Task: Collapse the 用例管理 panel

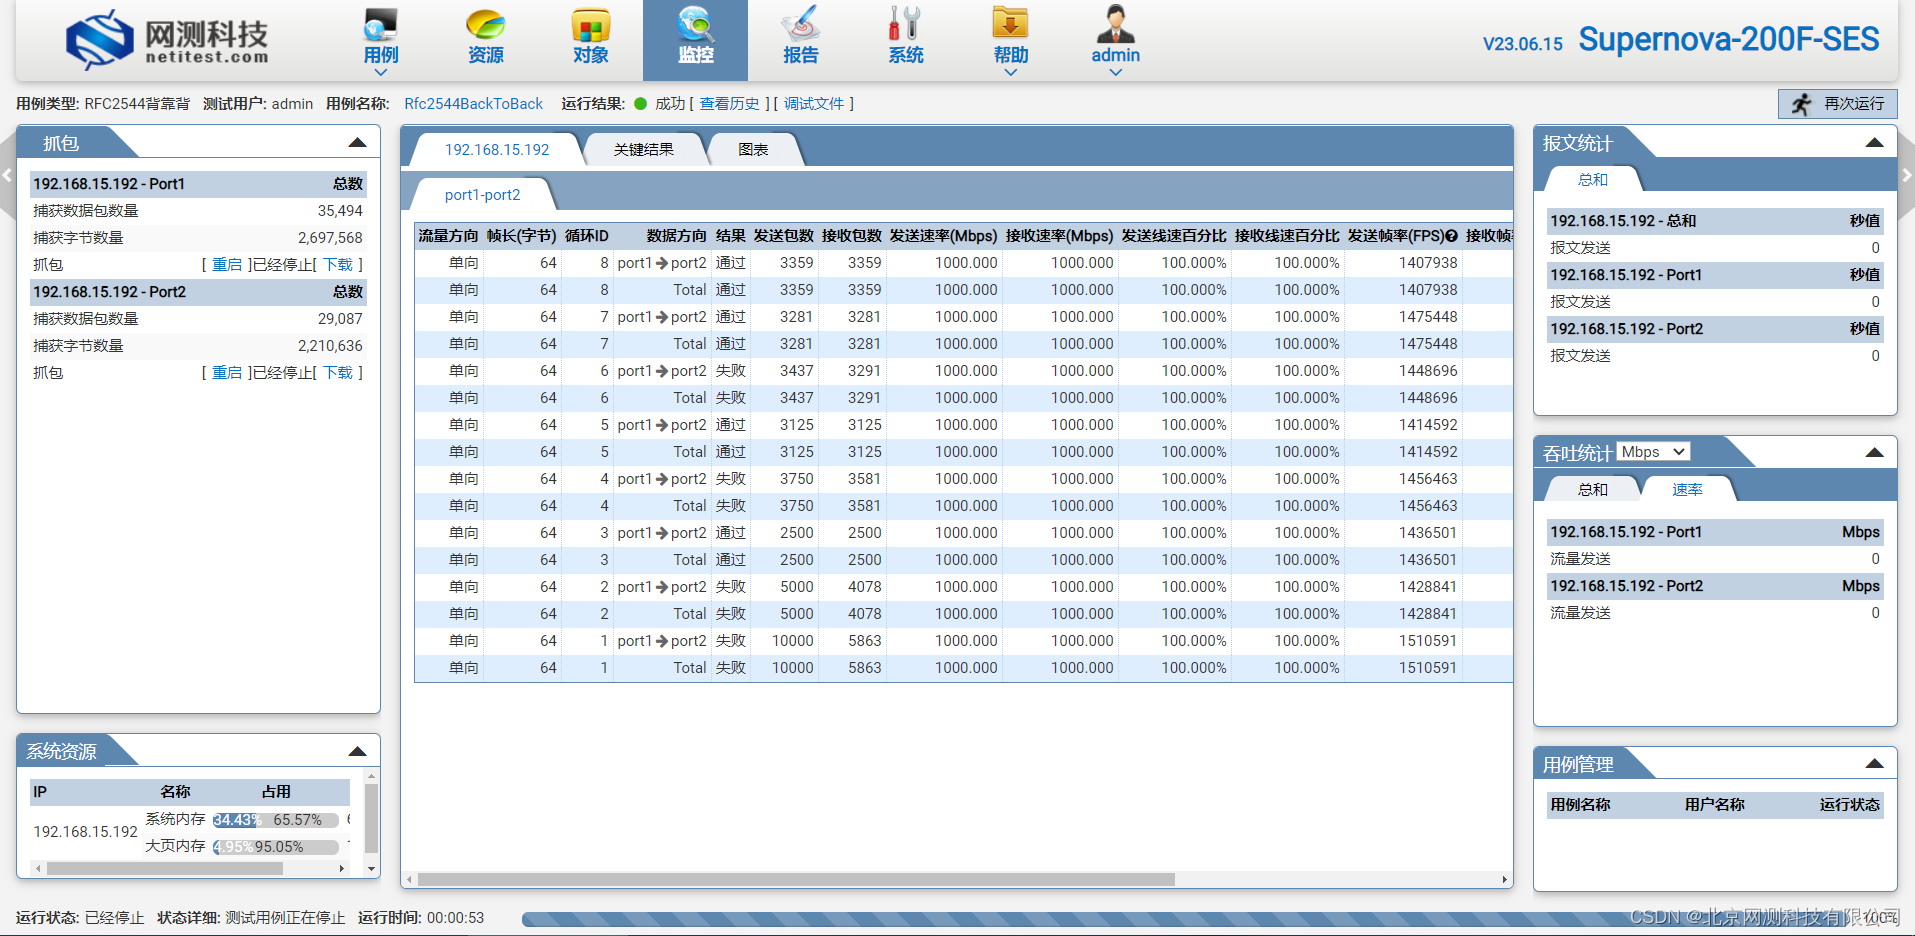Action: click(1874, 764)
